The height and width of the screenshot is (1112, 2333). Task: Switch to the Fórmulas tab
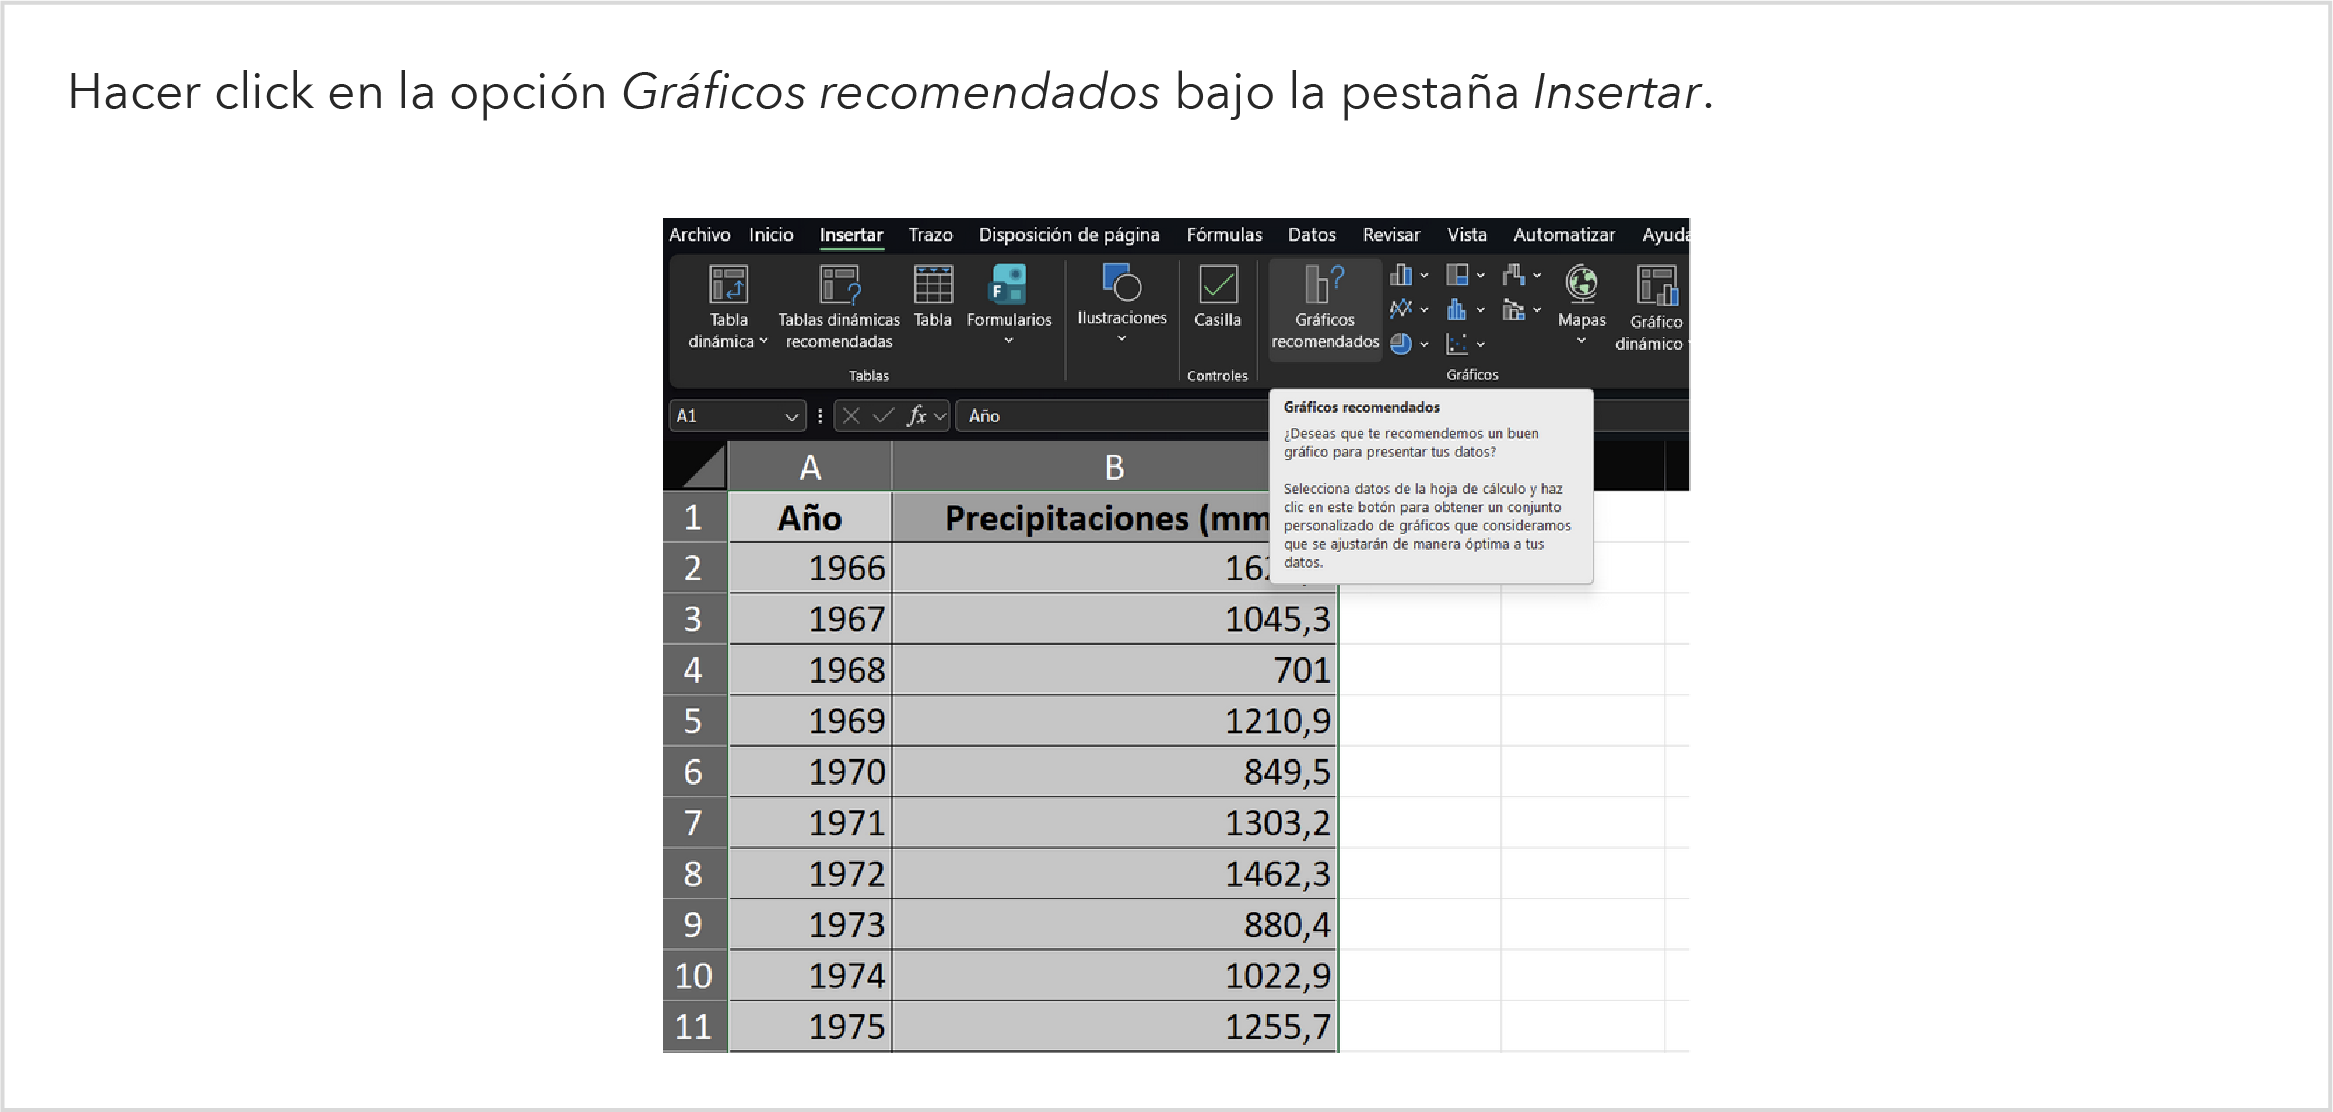[1224, 235]
